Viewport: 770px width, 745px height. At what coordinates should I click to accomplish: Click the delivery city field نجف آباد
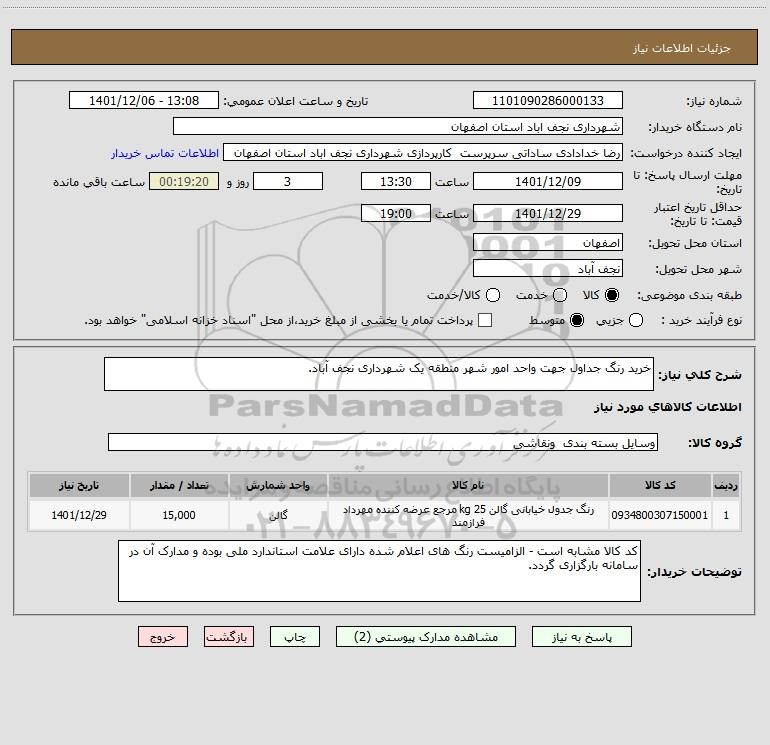548,269
